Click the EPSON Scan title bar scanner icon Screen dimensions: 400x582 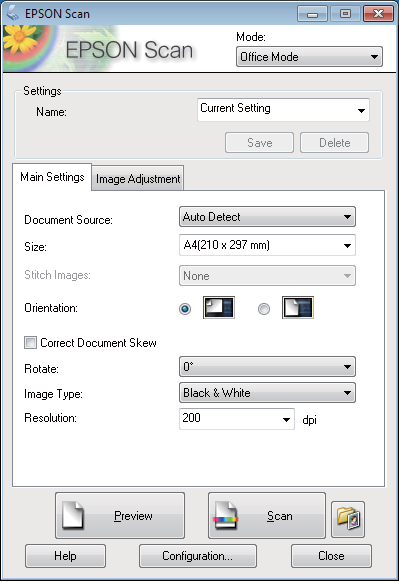pyautogui.click(x=12, y=13)
